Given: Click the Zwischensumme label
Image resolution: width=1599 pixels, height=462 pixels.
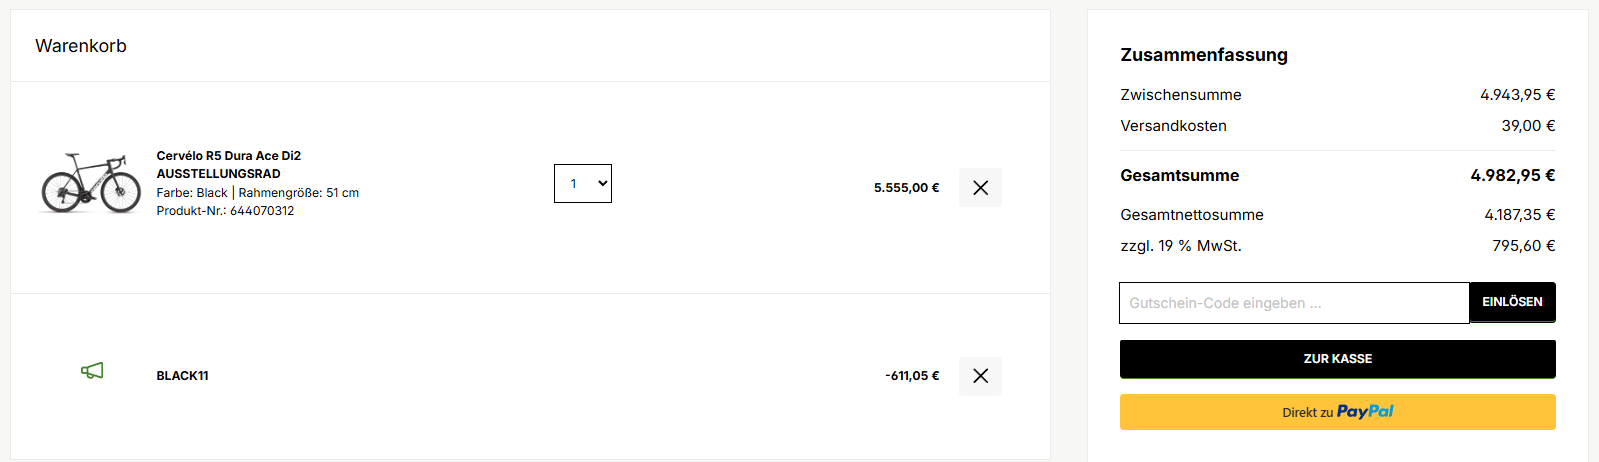Looking at the screenshot, I should 1180,95.
